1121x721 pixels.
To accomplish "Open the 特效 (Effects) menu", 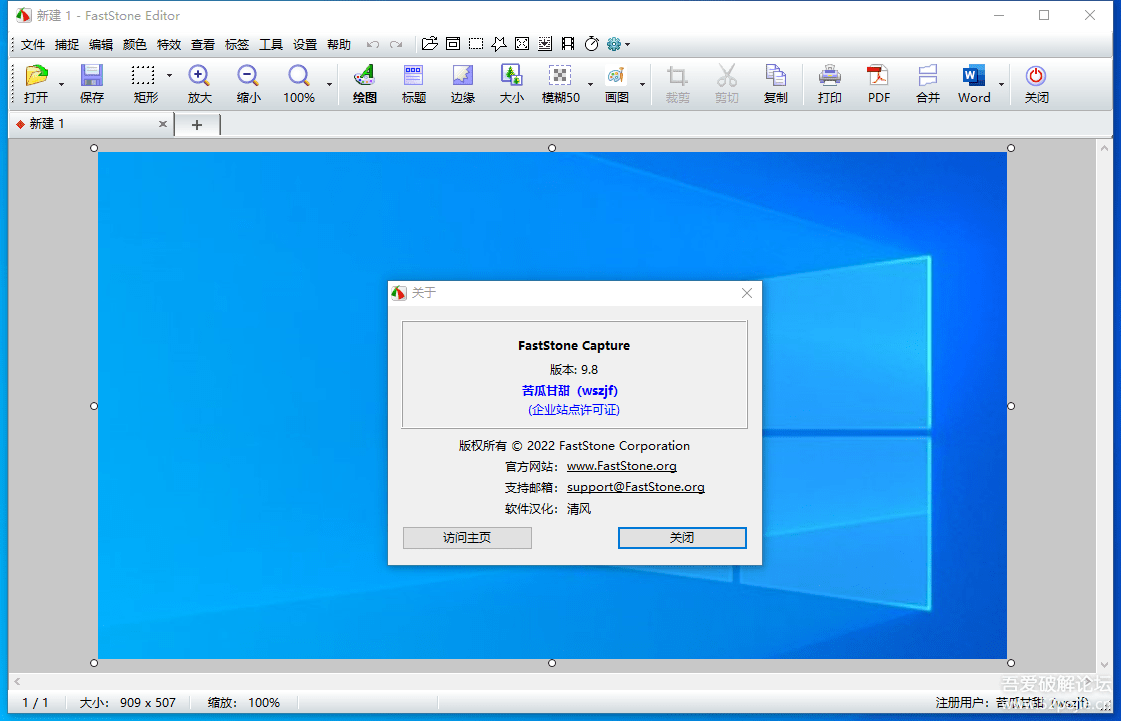I will pos(169,45).
